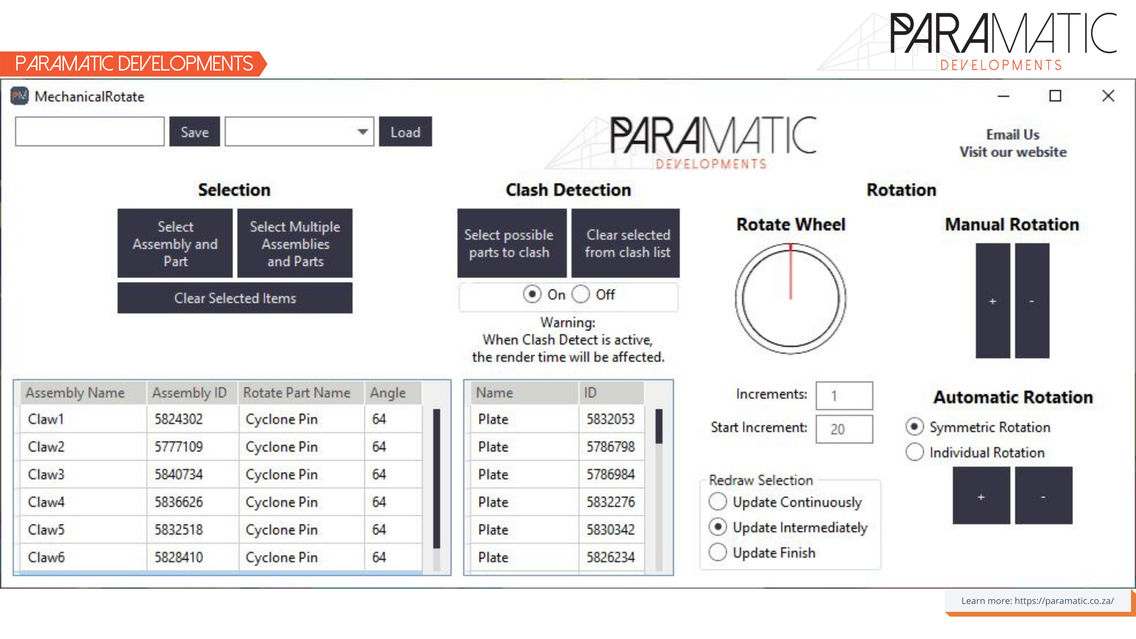Screen dimensions: 1136x639
Task: Minimize the MechanicalRotate window
Action: tap(1003, 96)
